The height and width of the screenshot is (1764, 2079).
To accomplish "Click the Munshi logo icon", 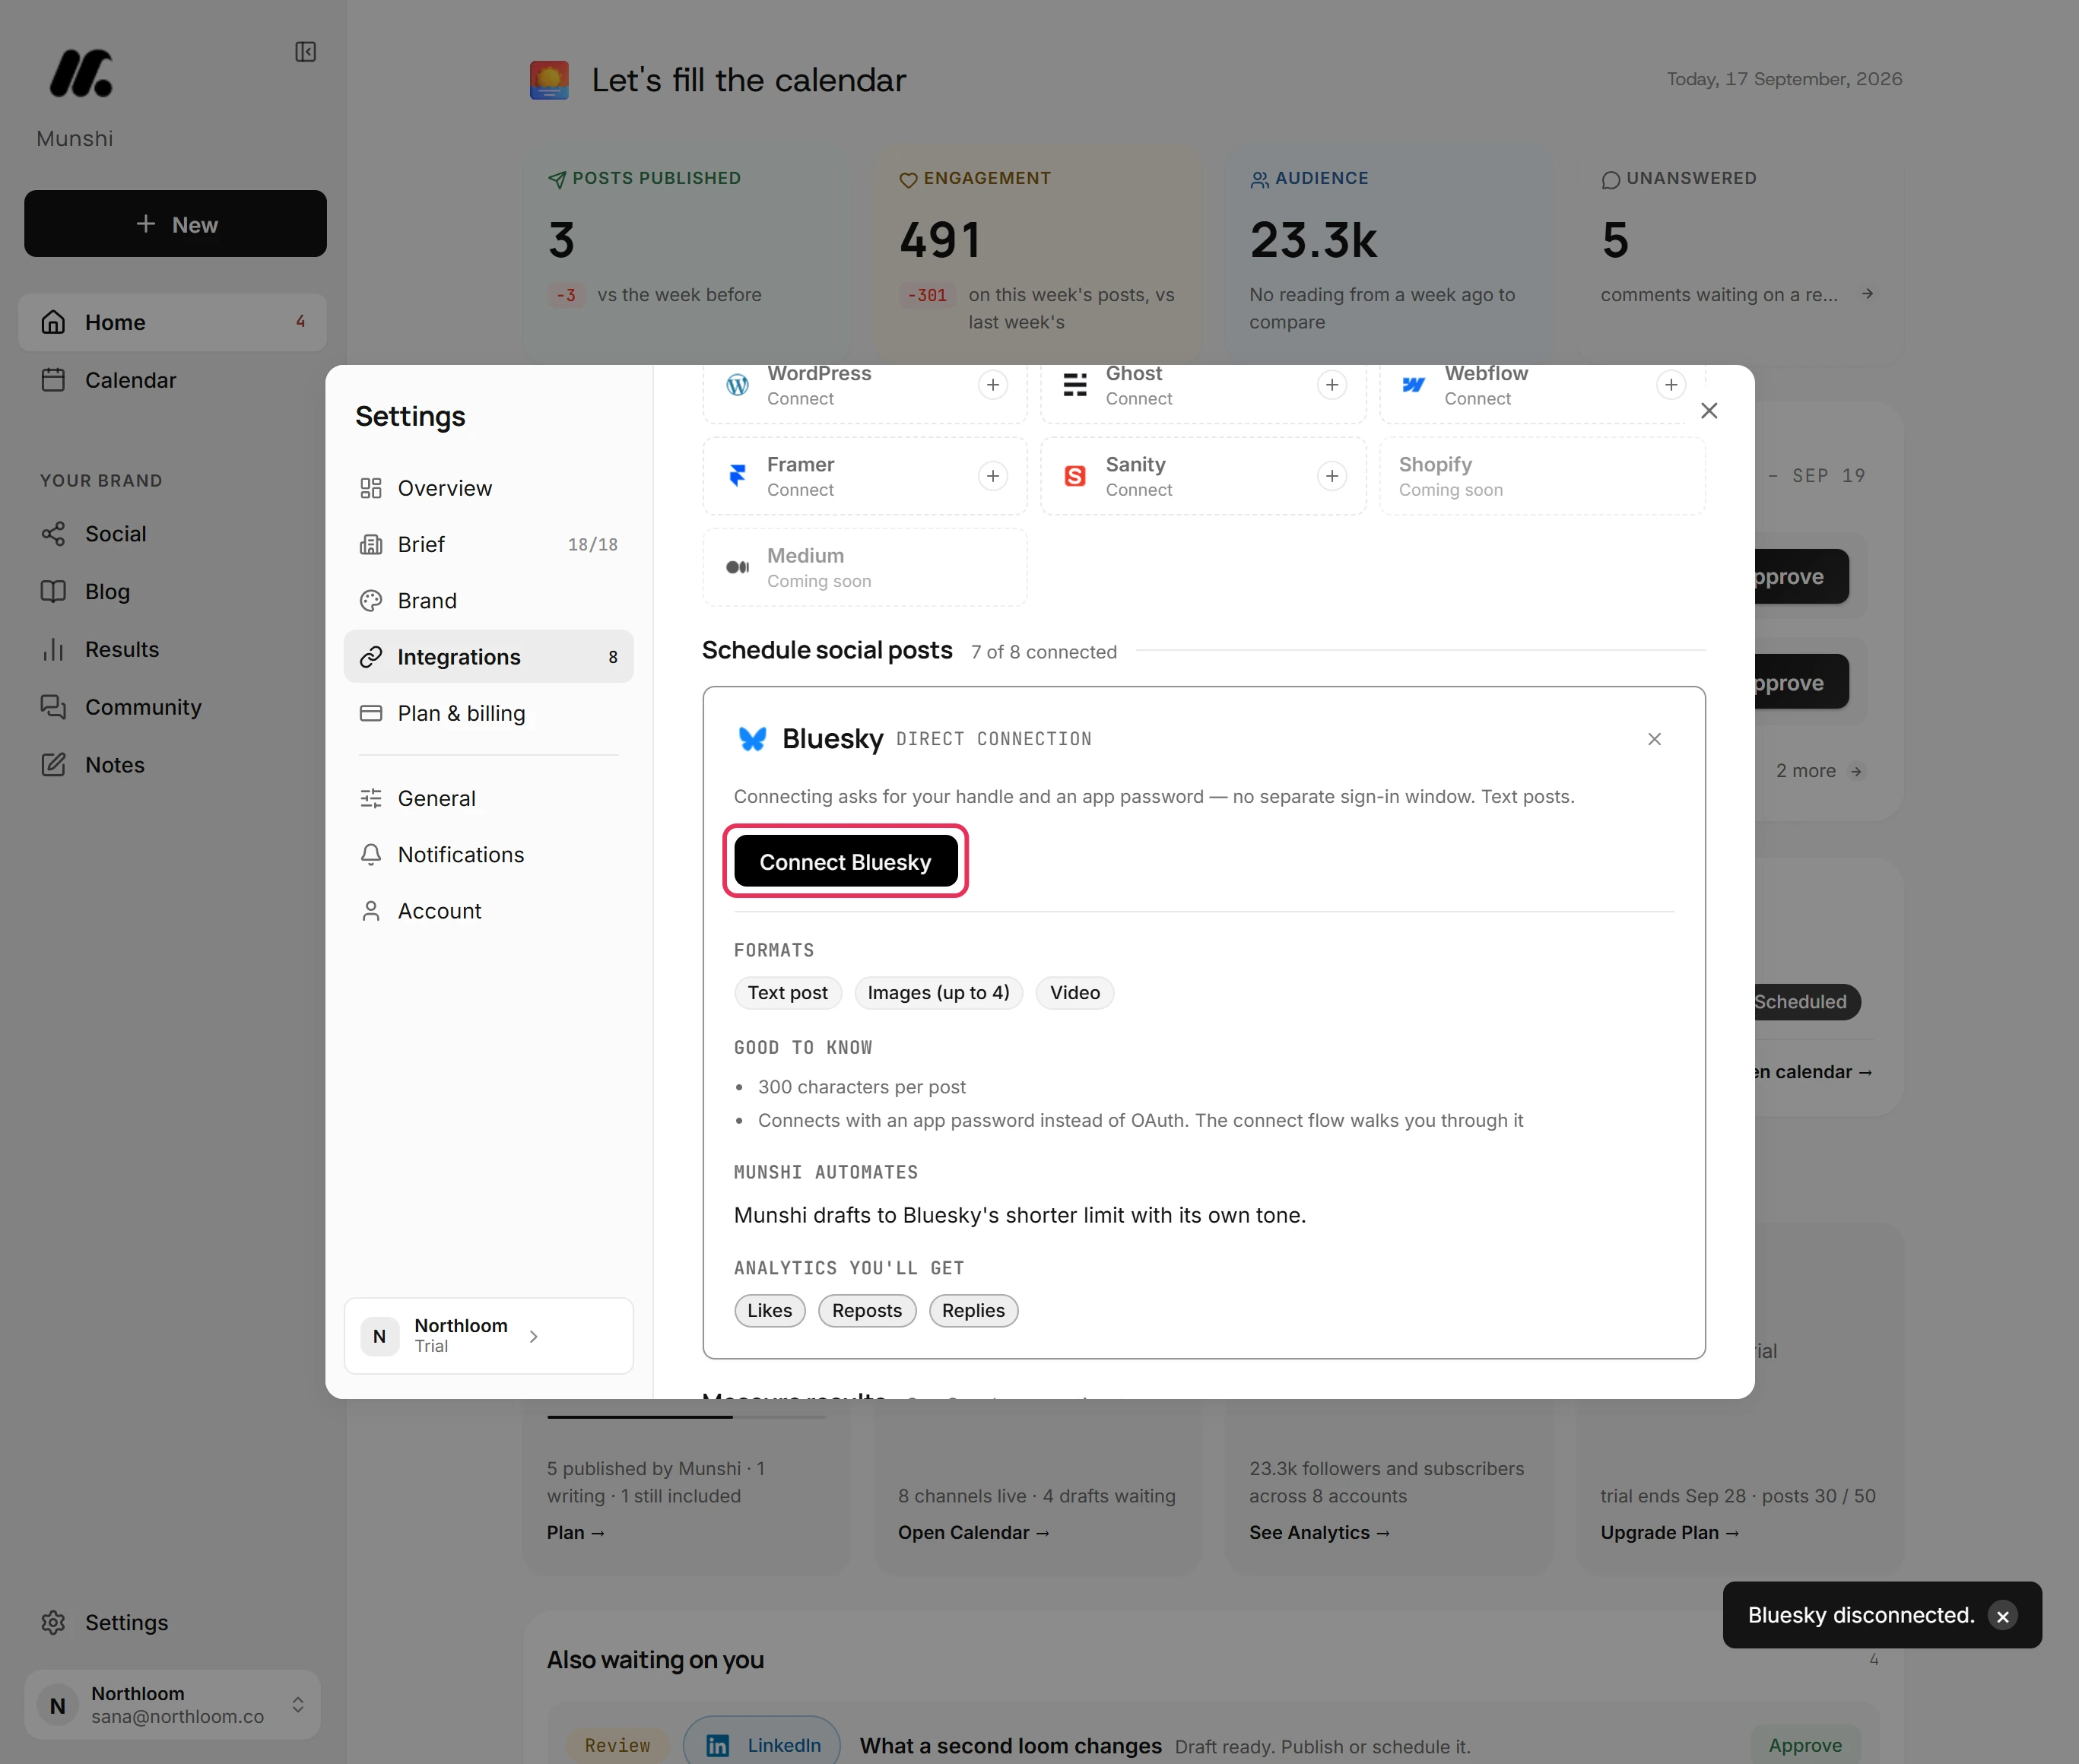I will coord(81,74).
